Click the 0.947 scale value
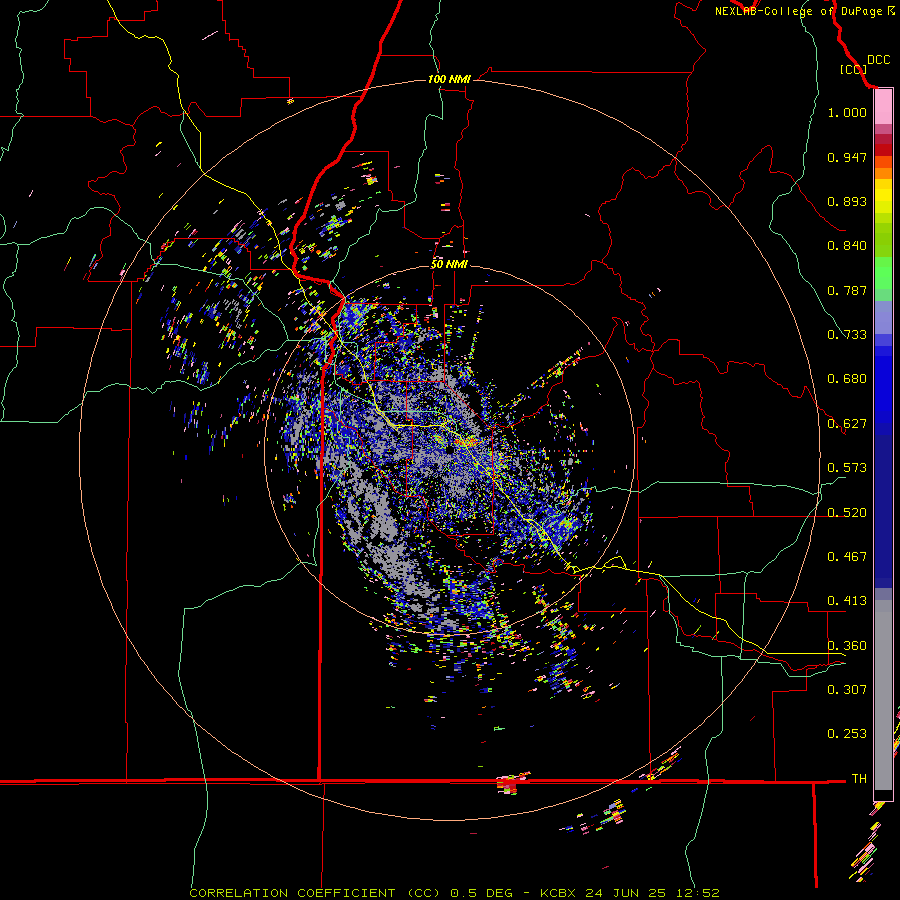Image resolution: width=900 pixels, height=900 pixels. pos(847,157)
